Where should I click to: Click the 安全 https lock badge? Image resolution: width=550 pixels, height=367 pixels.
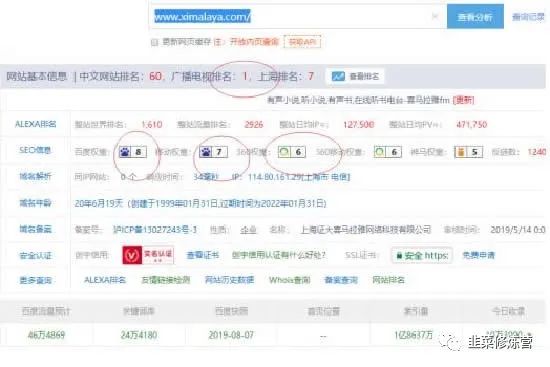tap(422, 255)
